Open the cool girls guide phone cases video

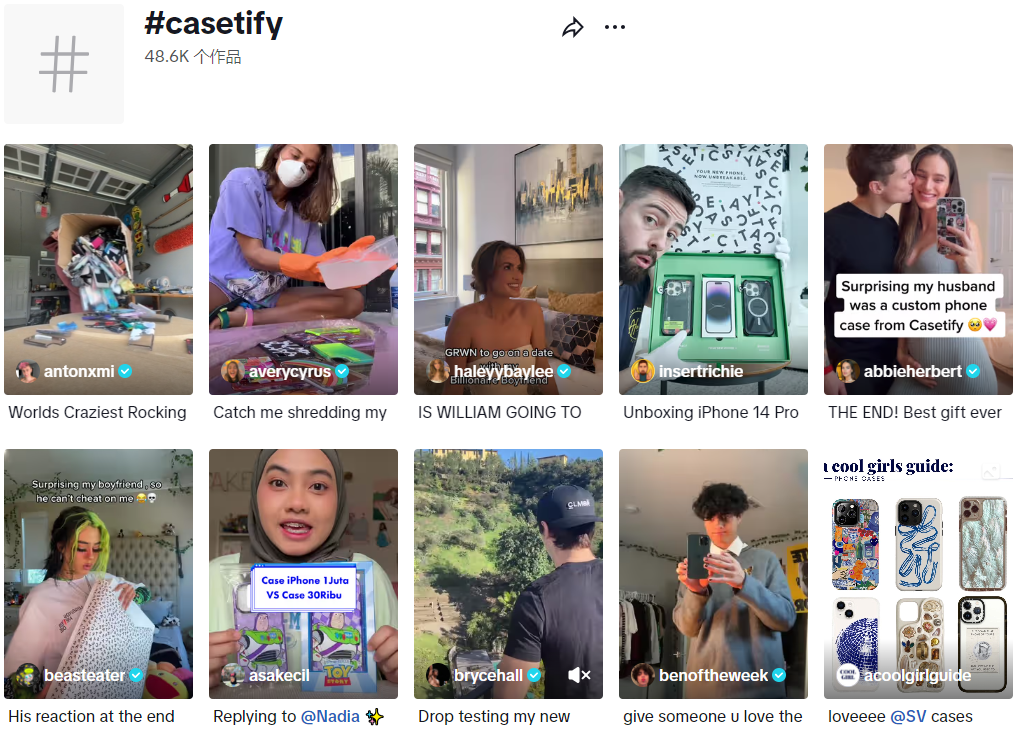click(x=918, y=574)
